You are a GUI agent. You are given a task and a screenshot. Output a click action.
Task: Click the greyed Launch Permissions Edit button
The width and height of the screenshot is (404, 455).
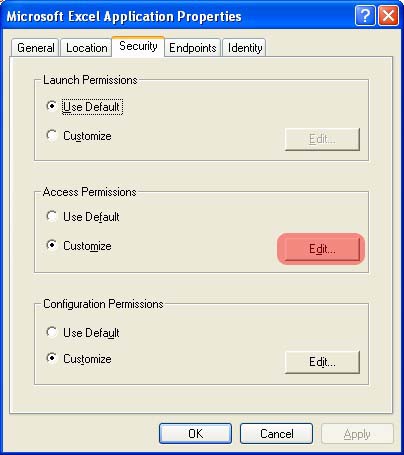point(322,139)
